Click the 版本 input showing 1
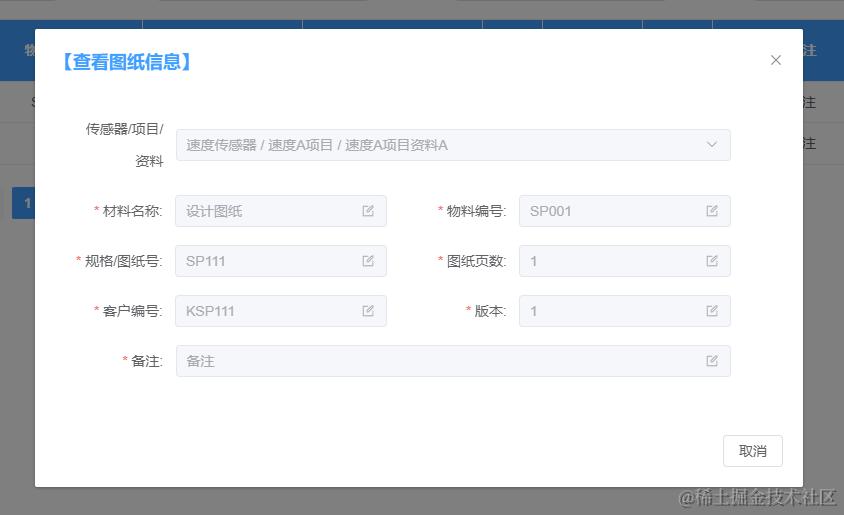The height and width of the screenshot is (515, 844). tap(624, 311)
